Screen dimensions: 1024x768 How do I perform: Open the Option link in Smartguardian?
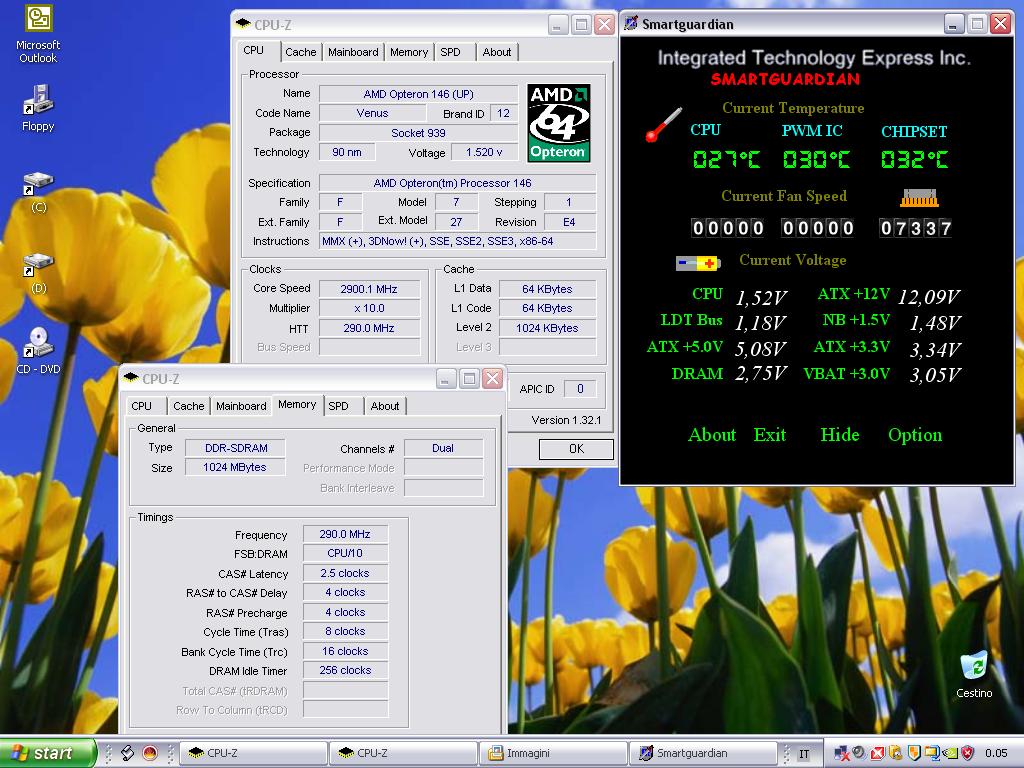click(915, 435)
